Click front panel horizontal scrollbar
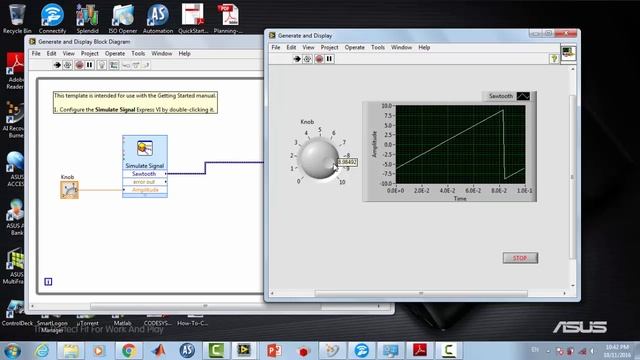The height and width of the screenshot is (360, 640). 420,293
